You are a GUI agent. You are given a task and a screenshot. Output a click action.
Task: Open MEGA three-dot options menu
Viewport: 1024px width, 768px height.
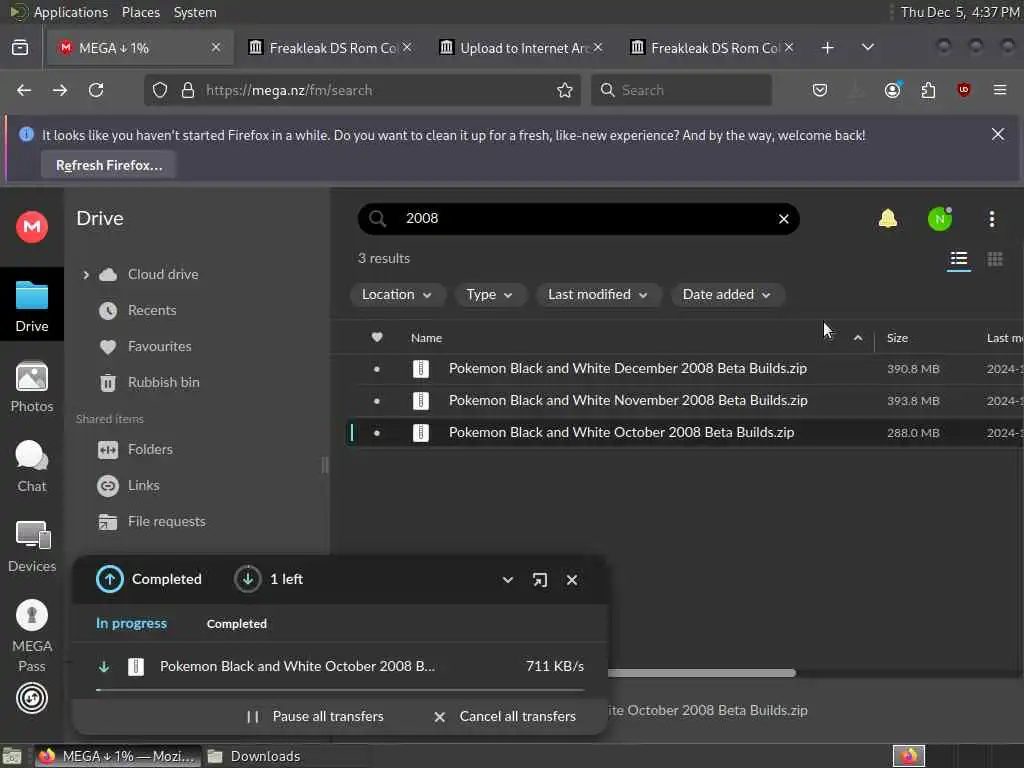click(x=991, y=219)
